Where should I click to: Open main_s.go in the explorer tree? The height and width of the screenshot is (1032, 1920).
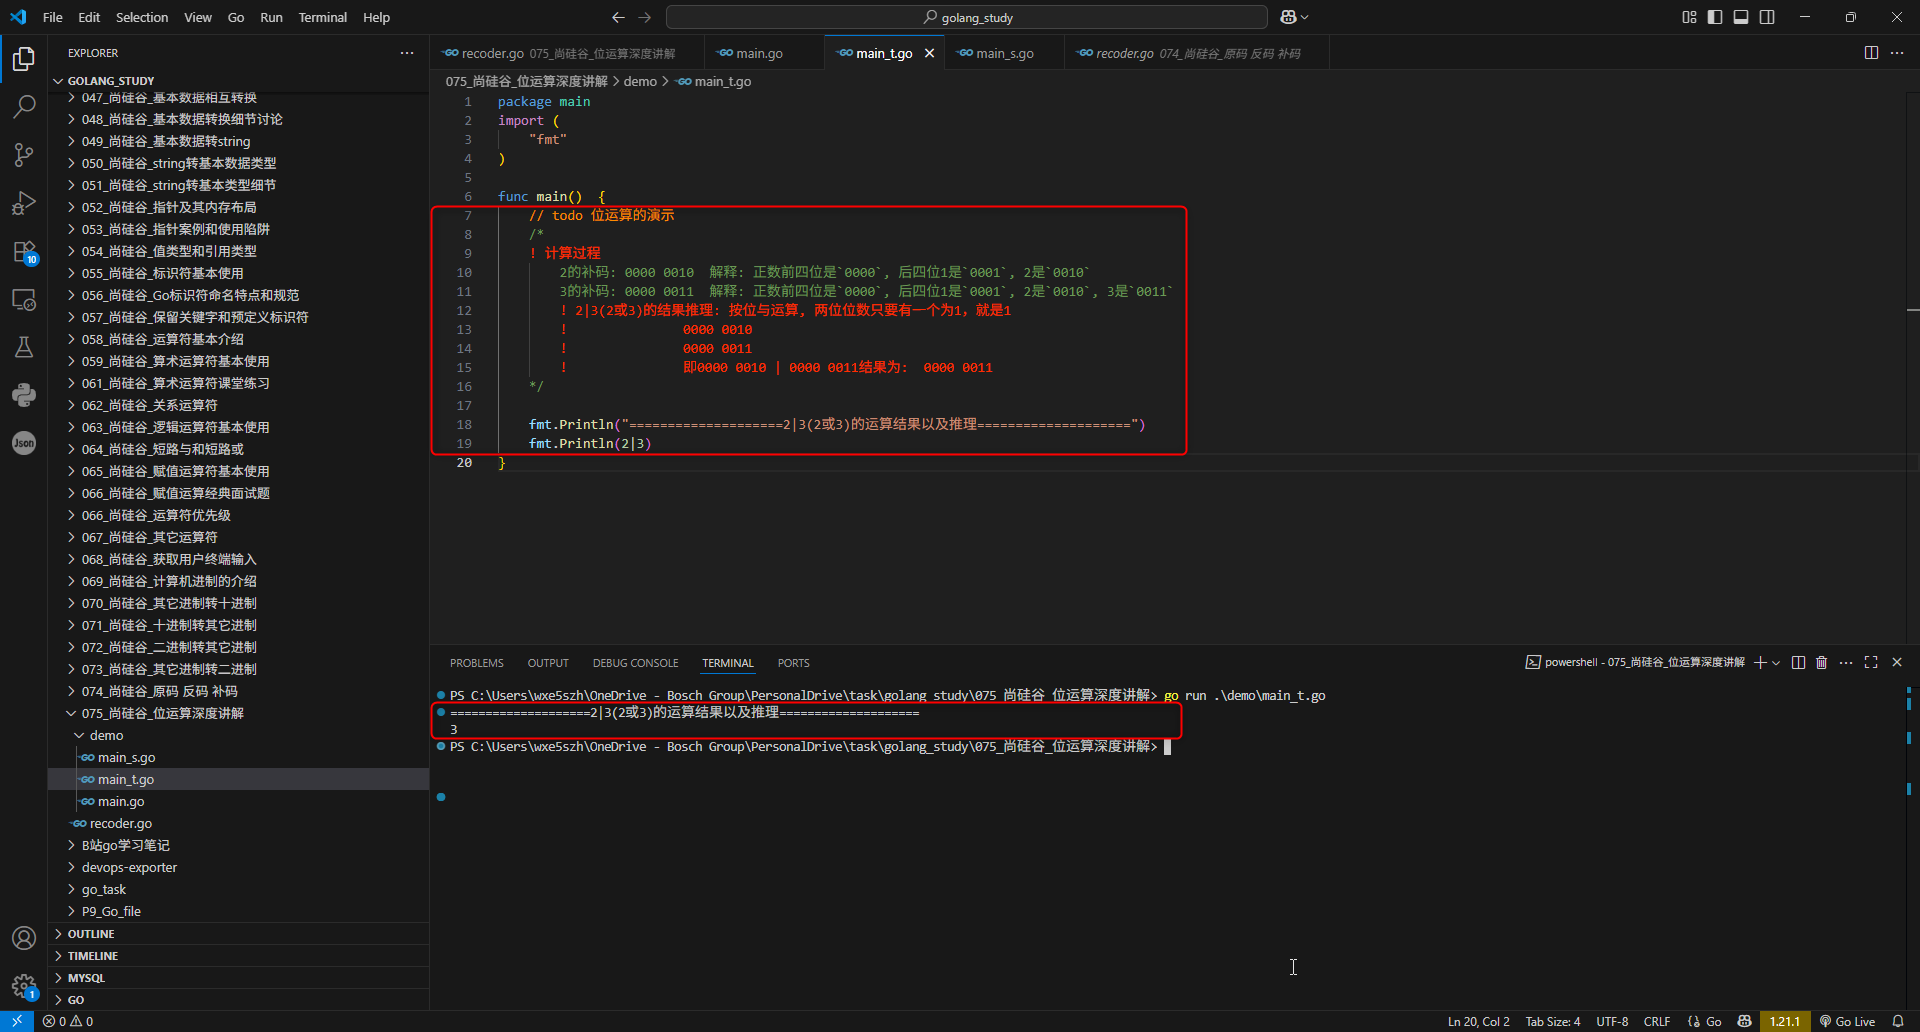[239, 757]
